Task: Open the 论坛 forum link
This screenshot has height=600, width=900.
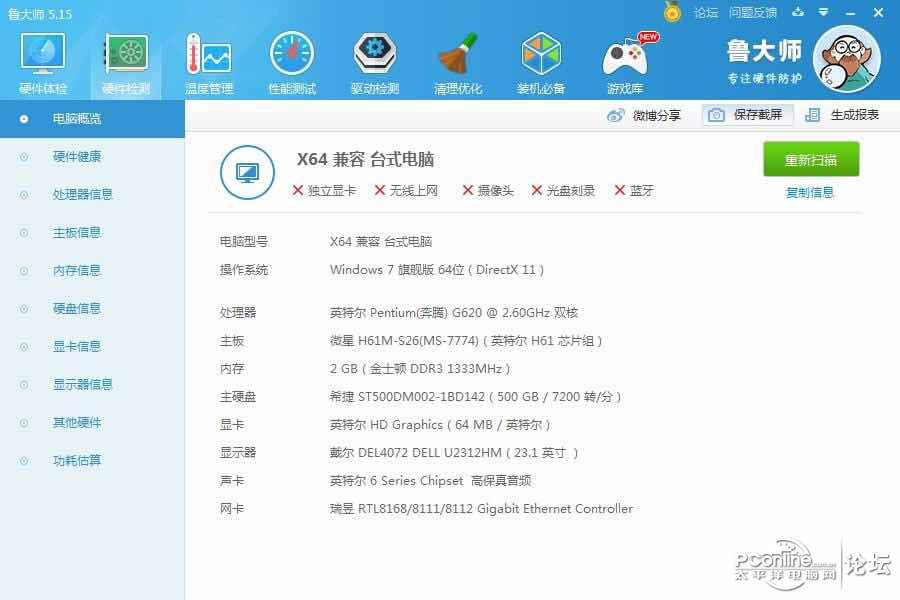Action: coord(705,12)
